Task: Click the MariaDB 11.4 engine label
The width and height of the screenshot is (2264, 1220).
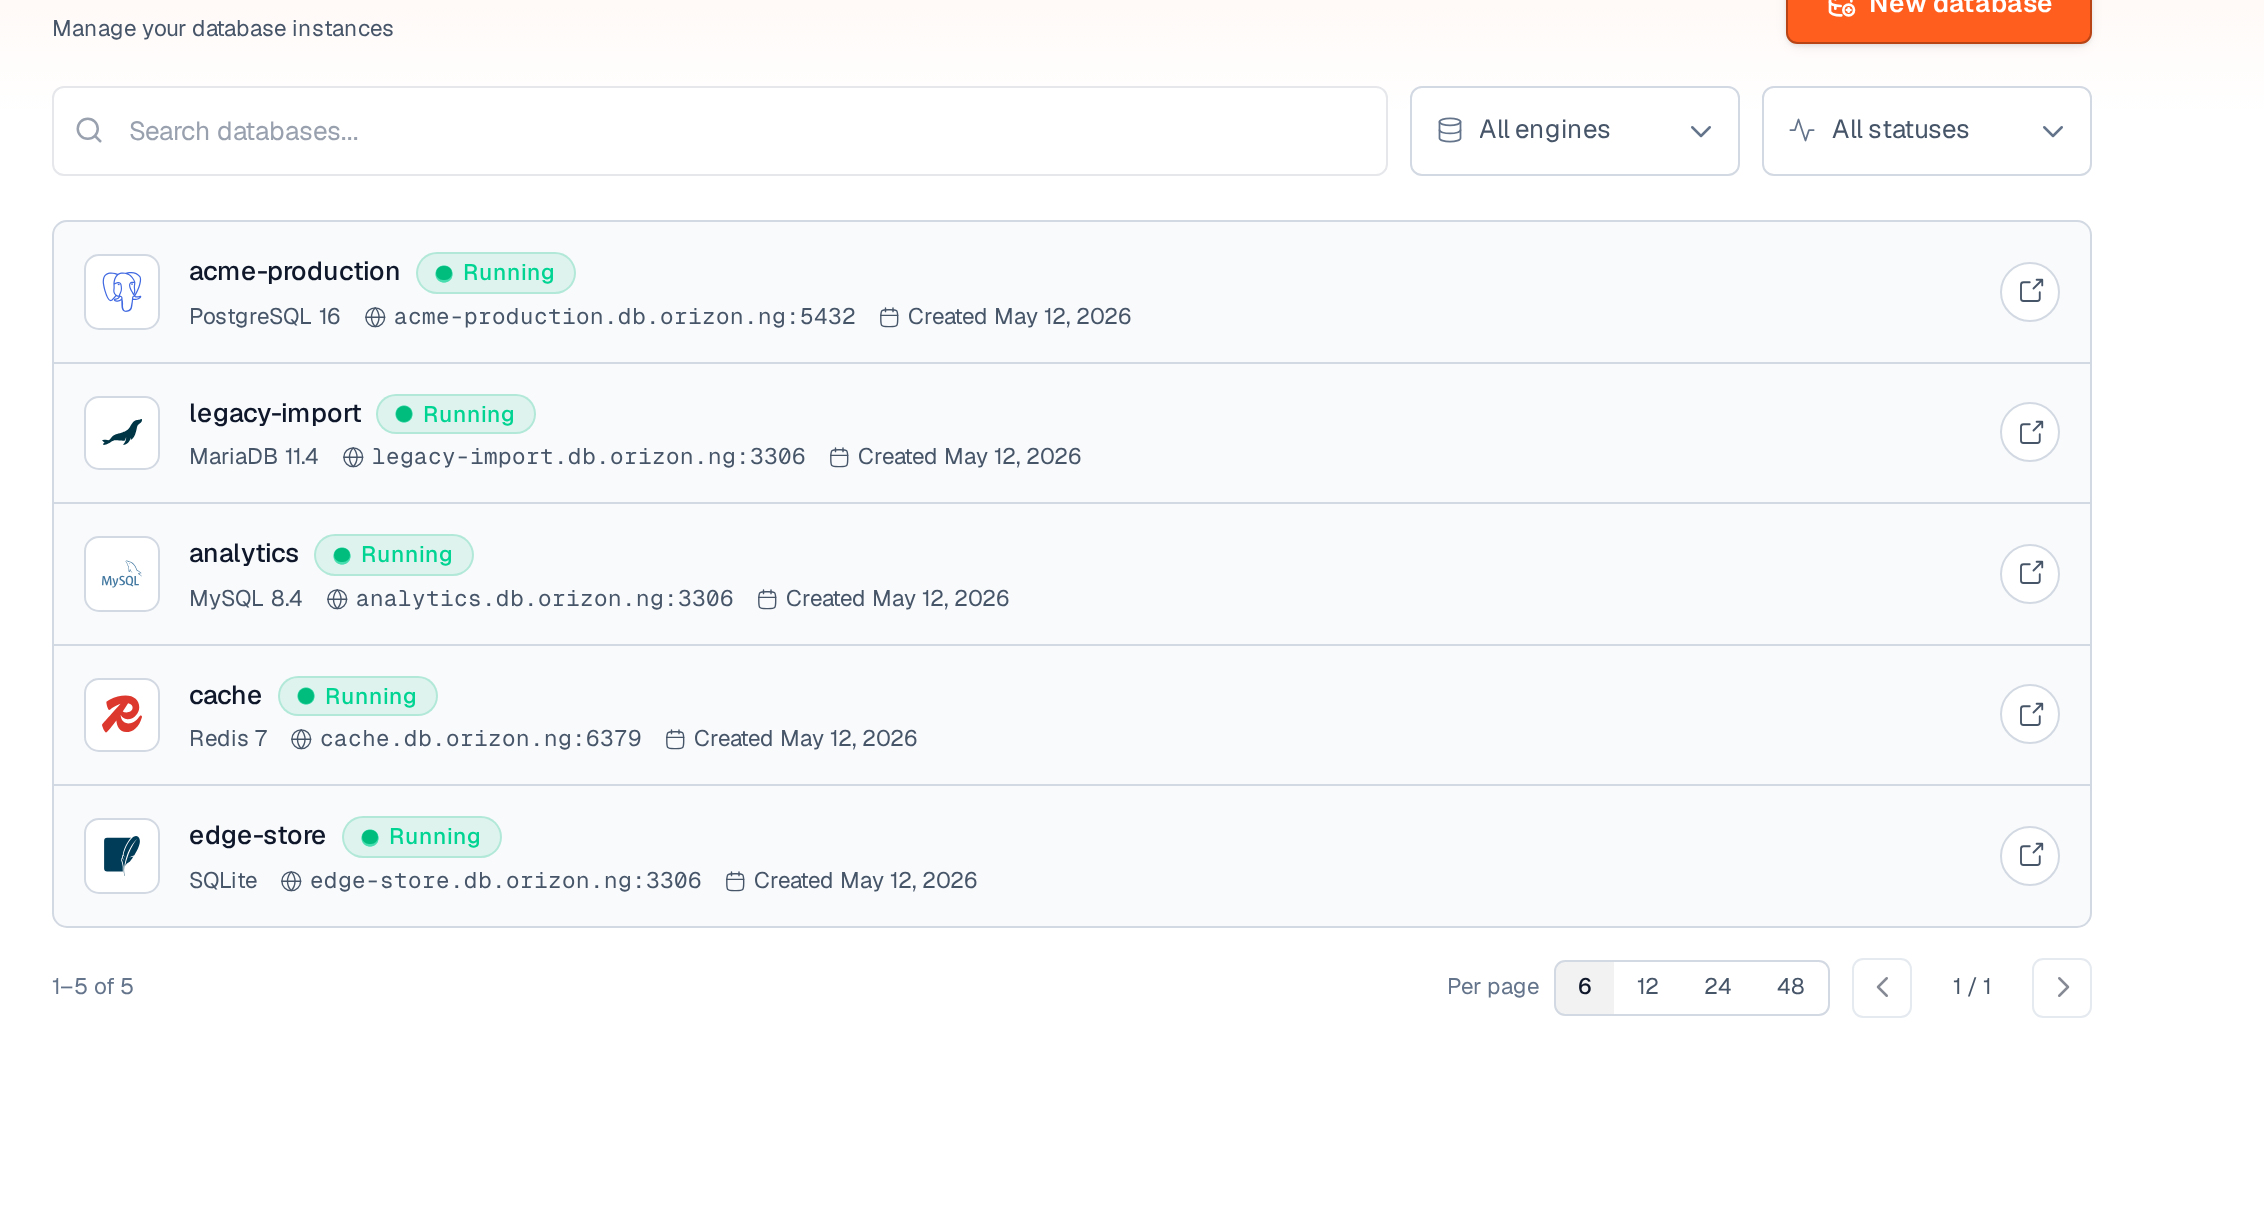Action: point(254,457)
